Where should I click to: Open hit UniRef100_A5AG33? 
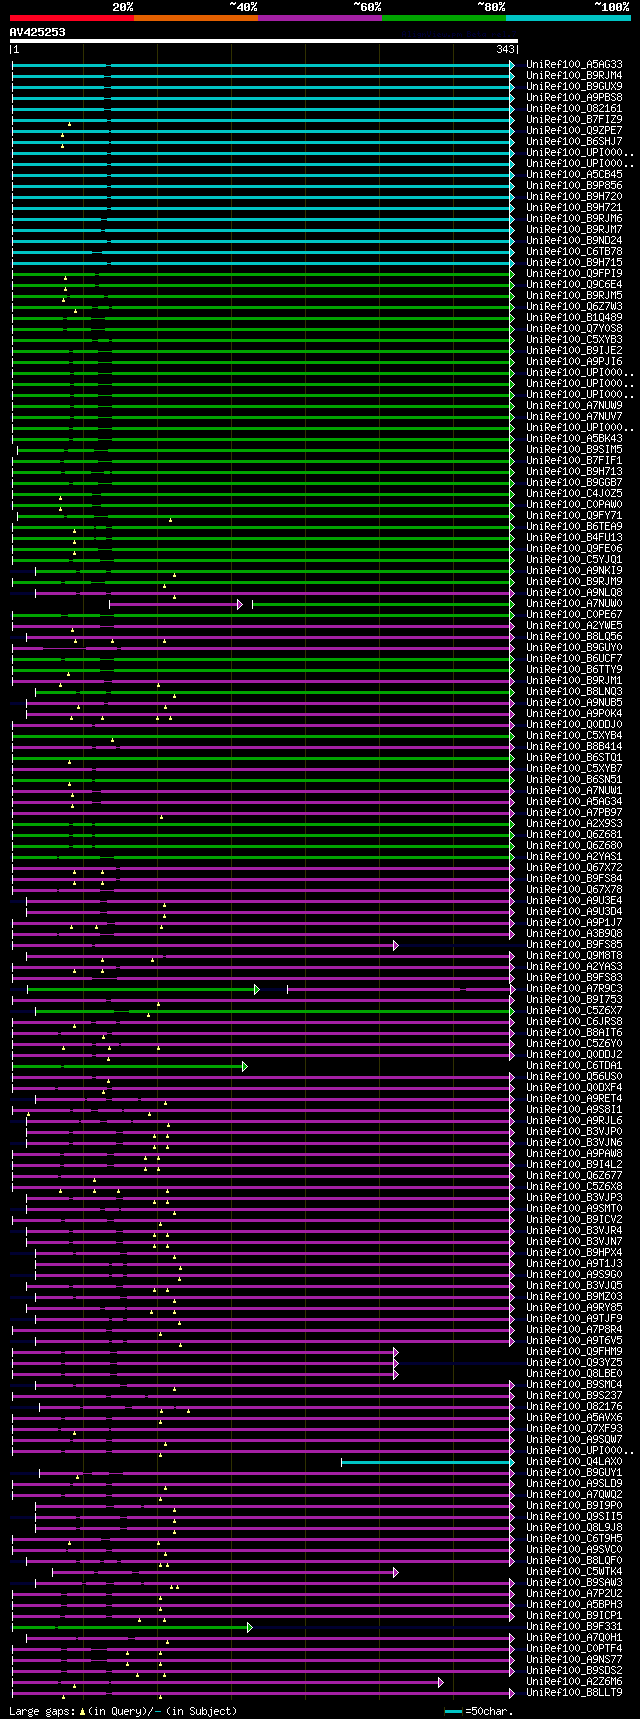click(574, 65)
